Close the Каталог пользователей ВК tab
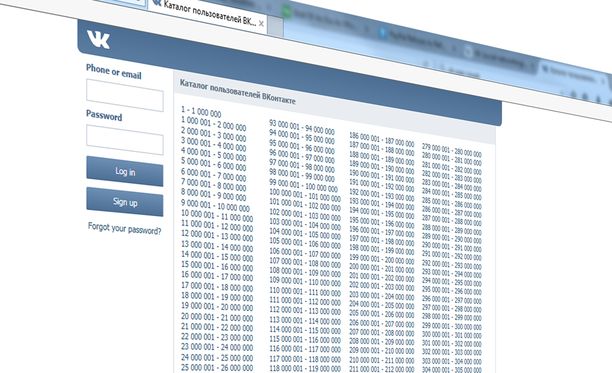The image size is (612, 373). point(261,24)
